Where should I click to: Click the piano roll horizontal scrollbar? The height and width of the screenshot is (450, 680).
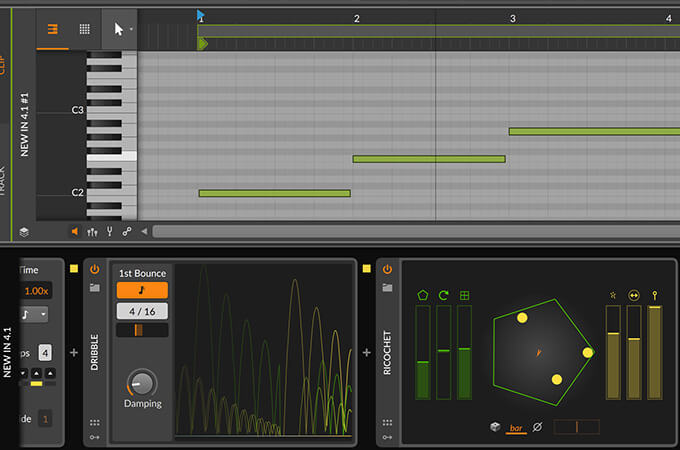416,232
